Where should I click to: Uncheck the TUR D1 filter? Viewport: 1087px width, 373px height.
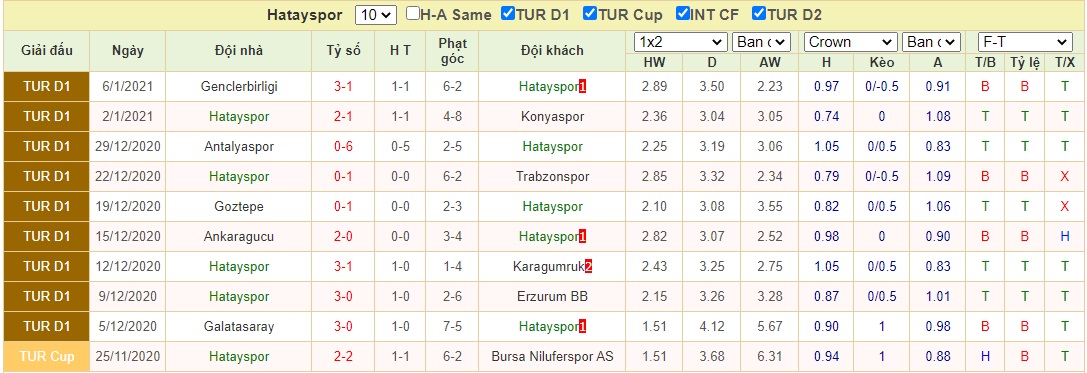[507, 14]
